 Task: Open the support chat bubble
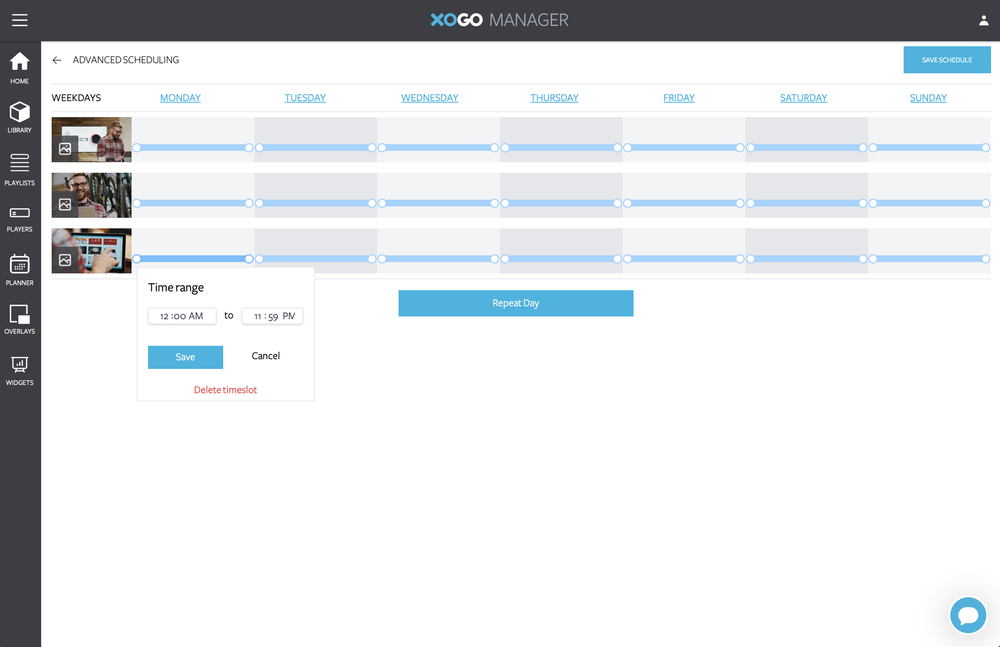pos(967,615)
